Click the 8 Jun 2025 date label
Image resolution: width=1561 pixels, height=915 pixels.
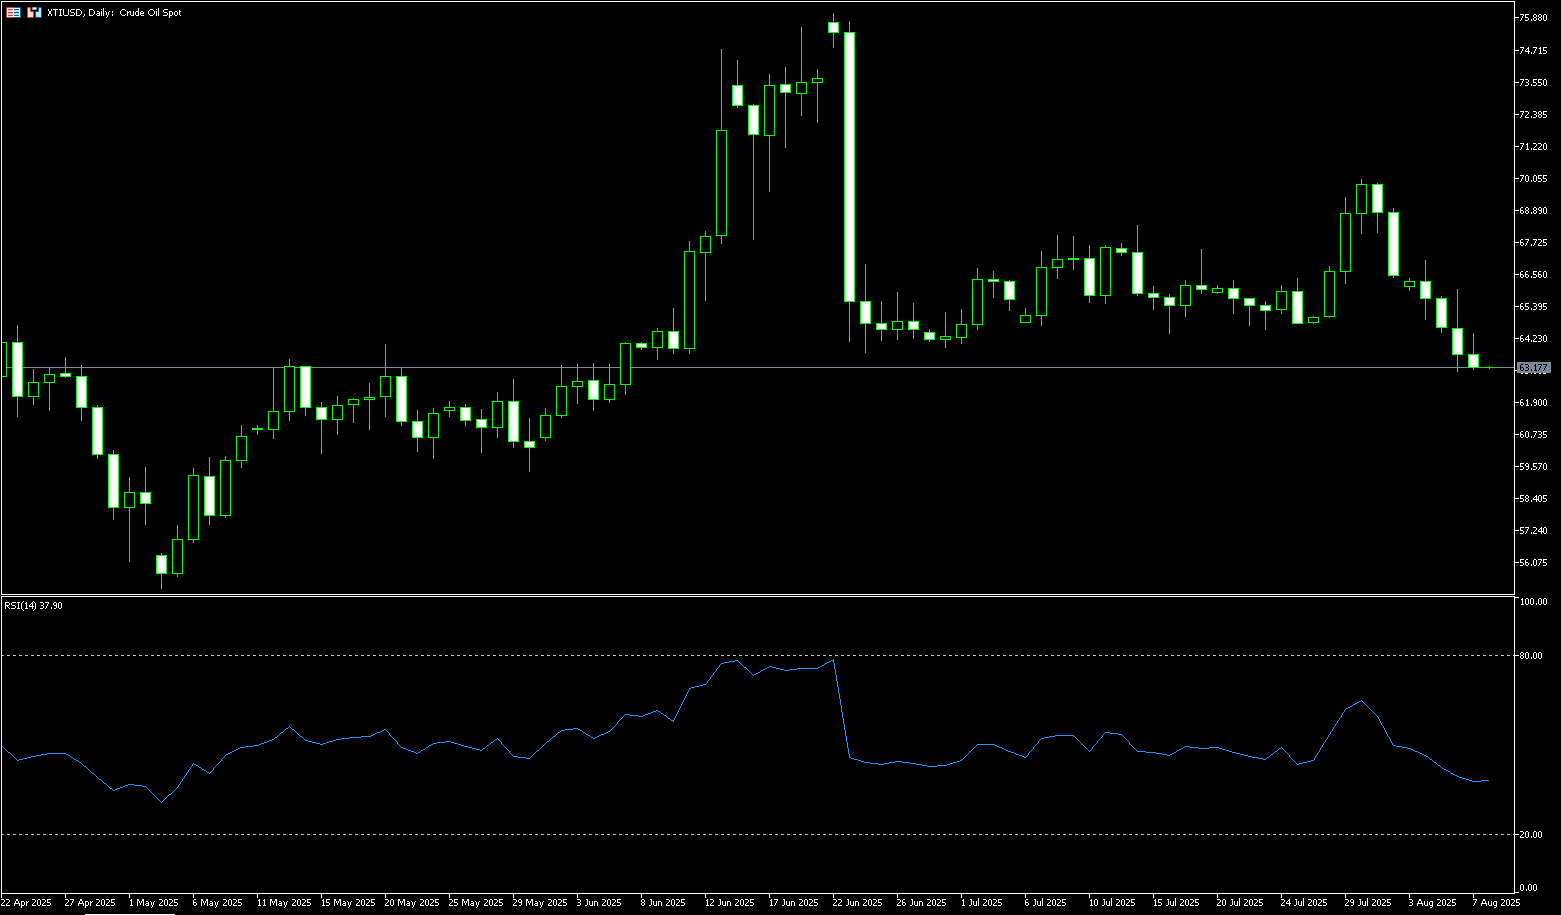(663, 902)
